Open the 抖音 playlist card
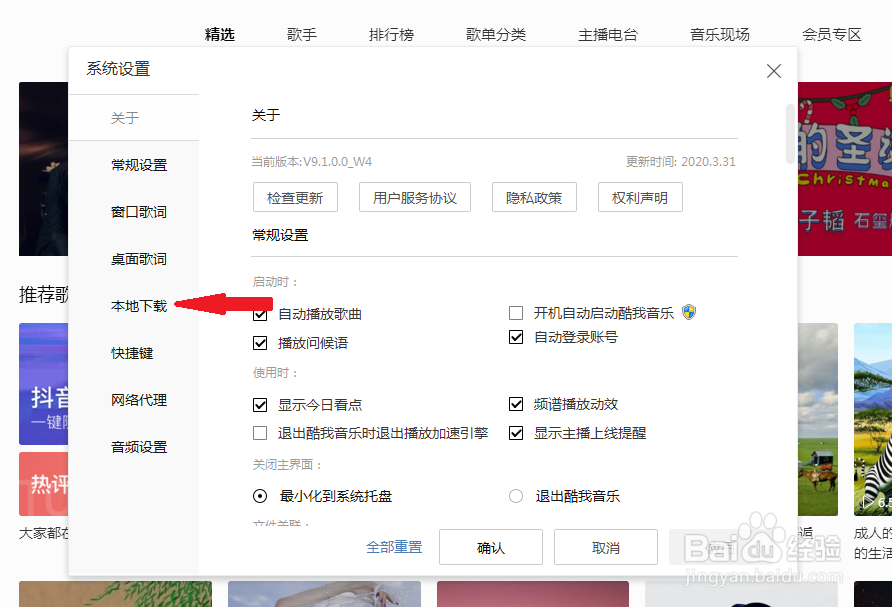 (44, 384)
